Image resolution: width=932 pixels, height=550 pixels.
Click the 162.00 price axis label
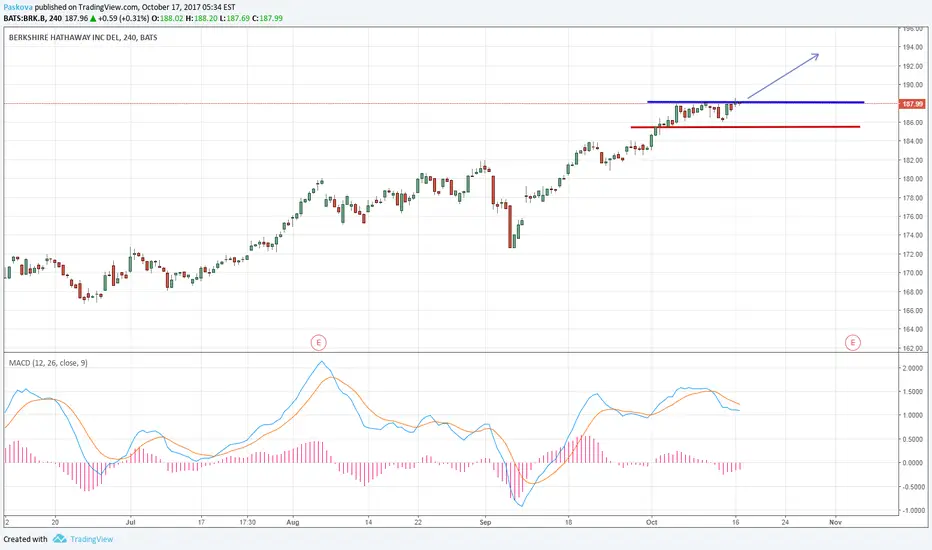point(912,348)
